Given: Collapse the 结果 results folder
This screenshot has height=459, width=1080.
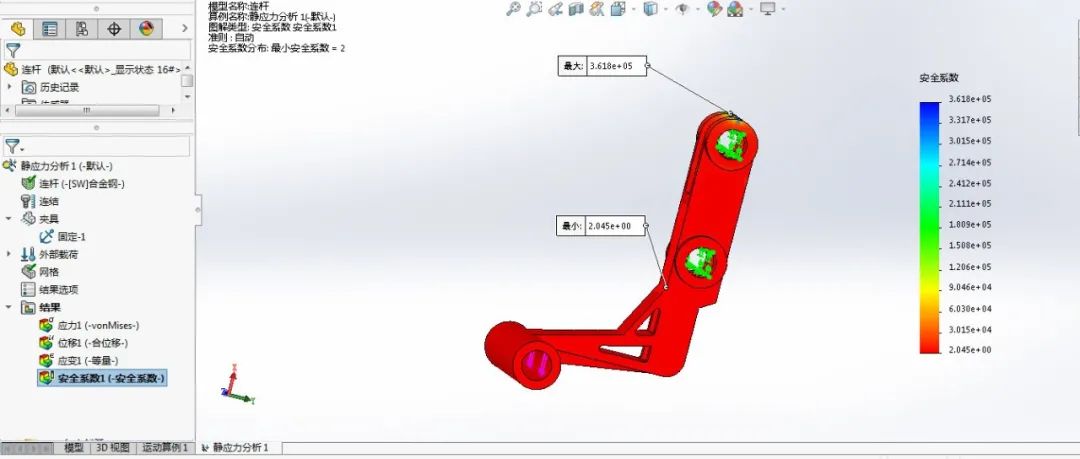Looking at the screenshot, I should [x=10, y=307].
